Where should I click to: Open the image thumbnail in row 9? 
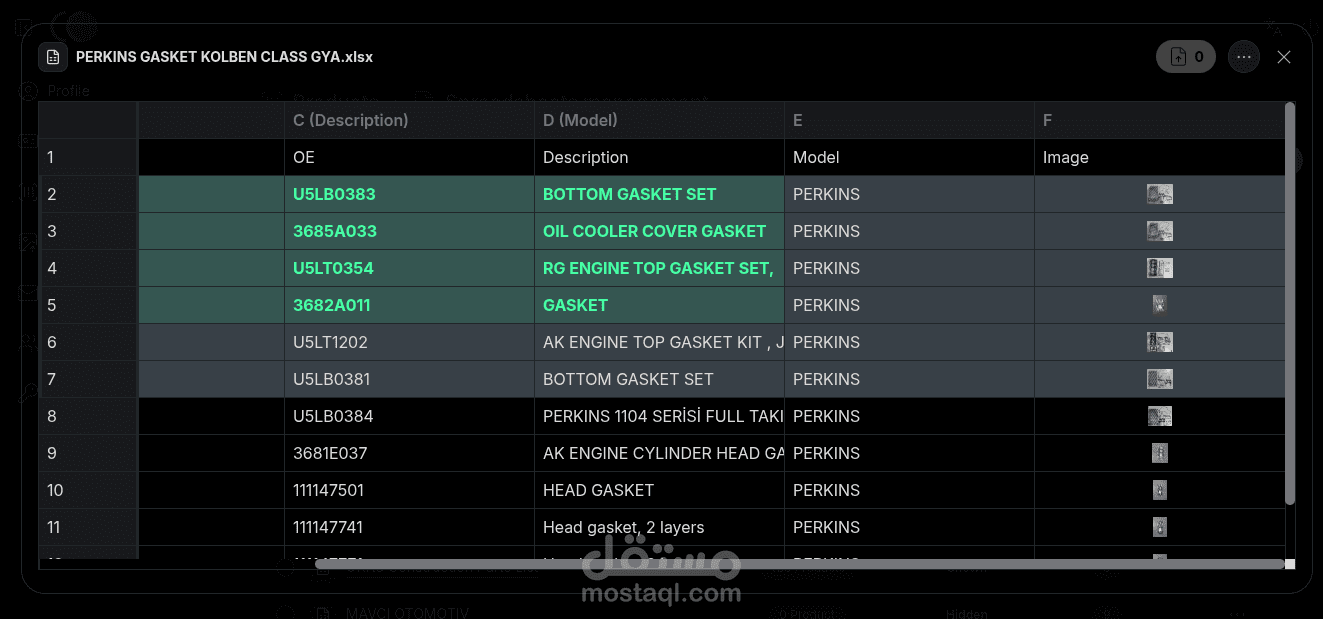tap(1160, 453)
